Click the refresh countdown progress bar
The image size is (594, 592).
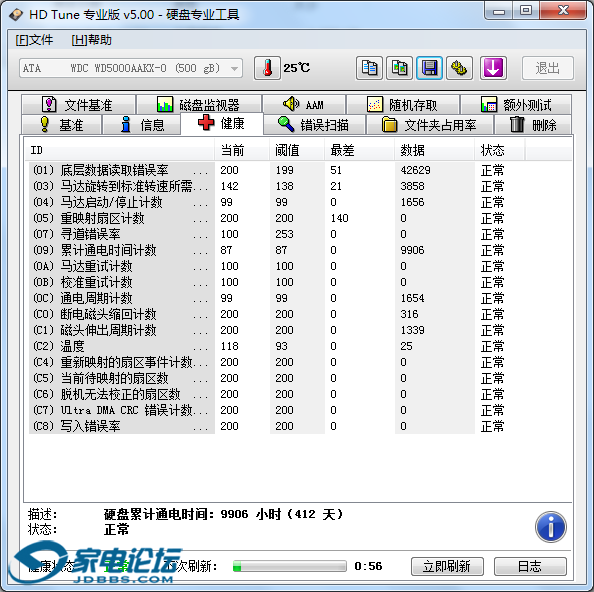click(x=289, y=566)
